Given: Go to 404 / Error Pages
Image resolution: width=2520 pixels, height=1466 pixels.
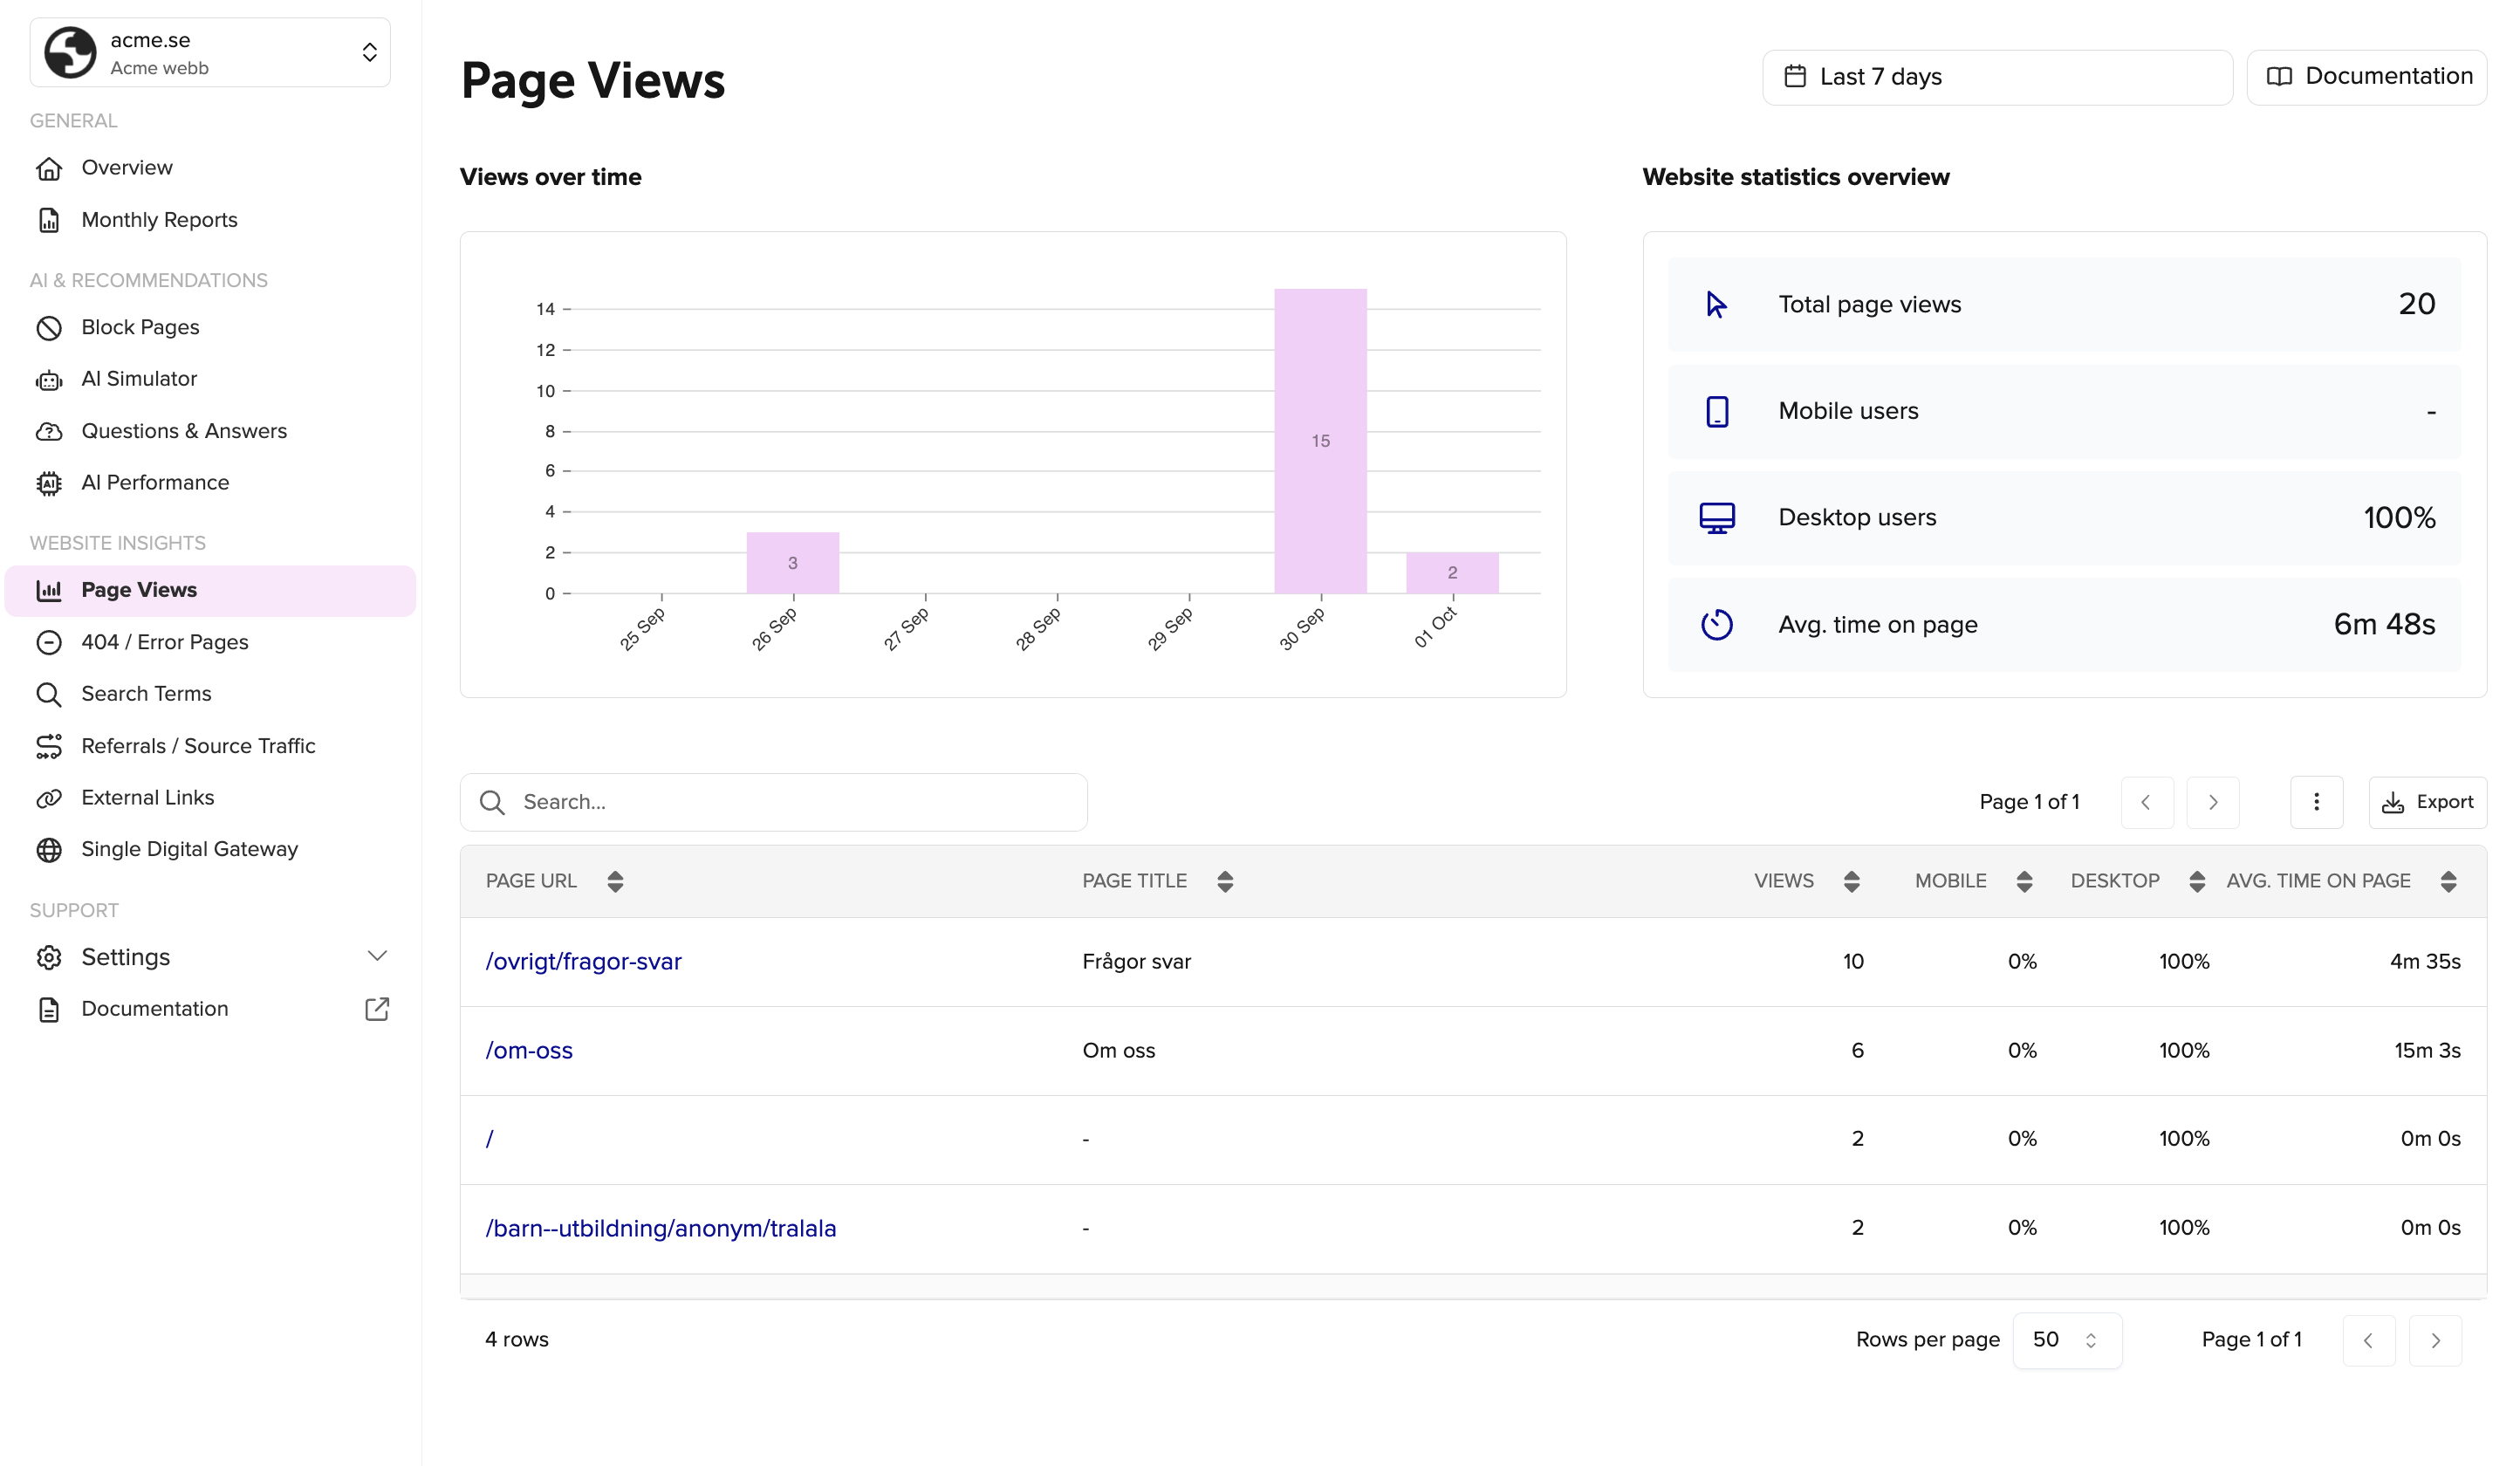Looking at the screenshot, I should pos(165,642).
